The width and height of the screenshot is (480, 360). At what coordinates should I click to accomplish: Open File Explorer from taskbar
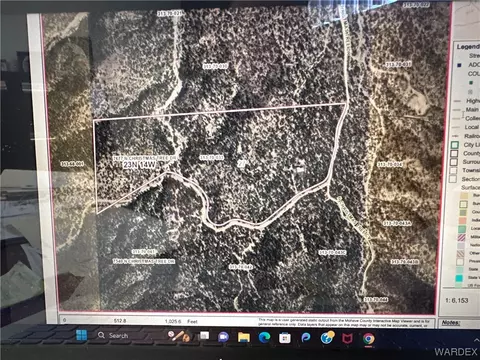244,337
